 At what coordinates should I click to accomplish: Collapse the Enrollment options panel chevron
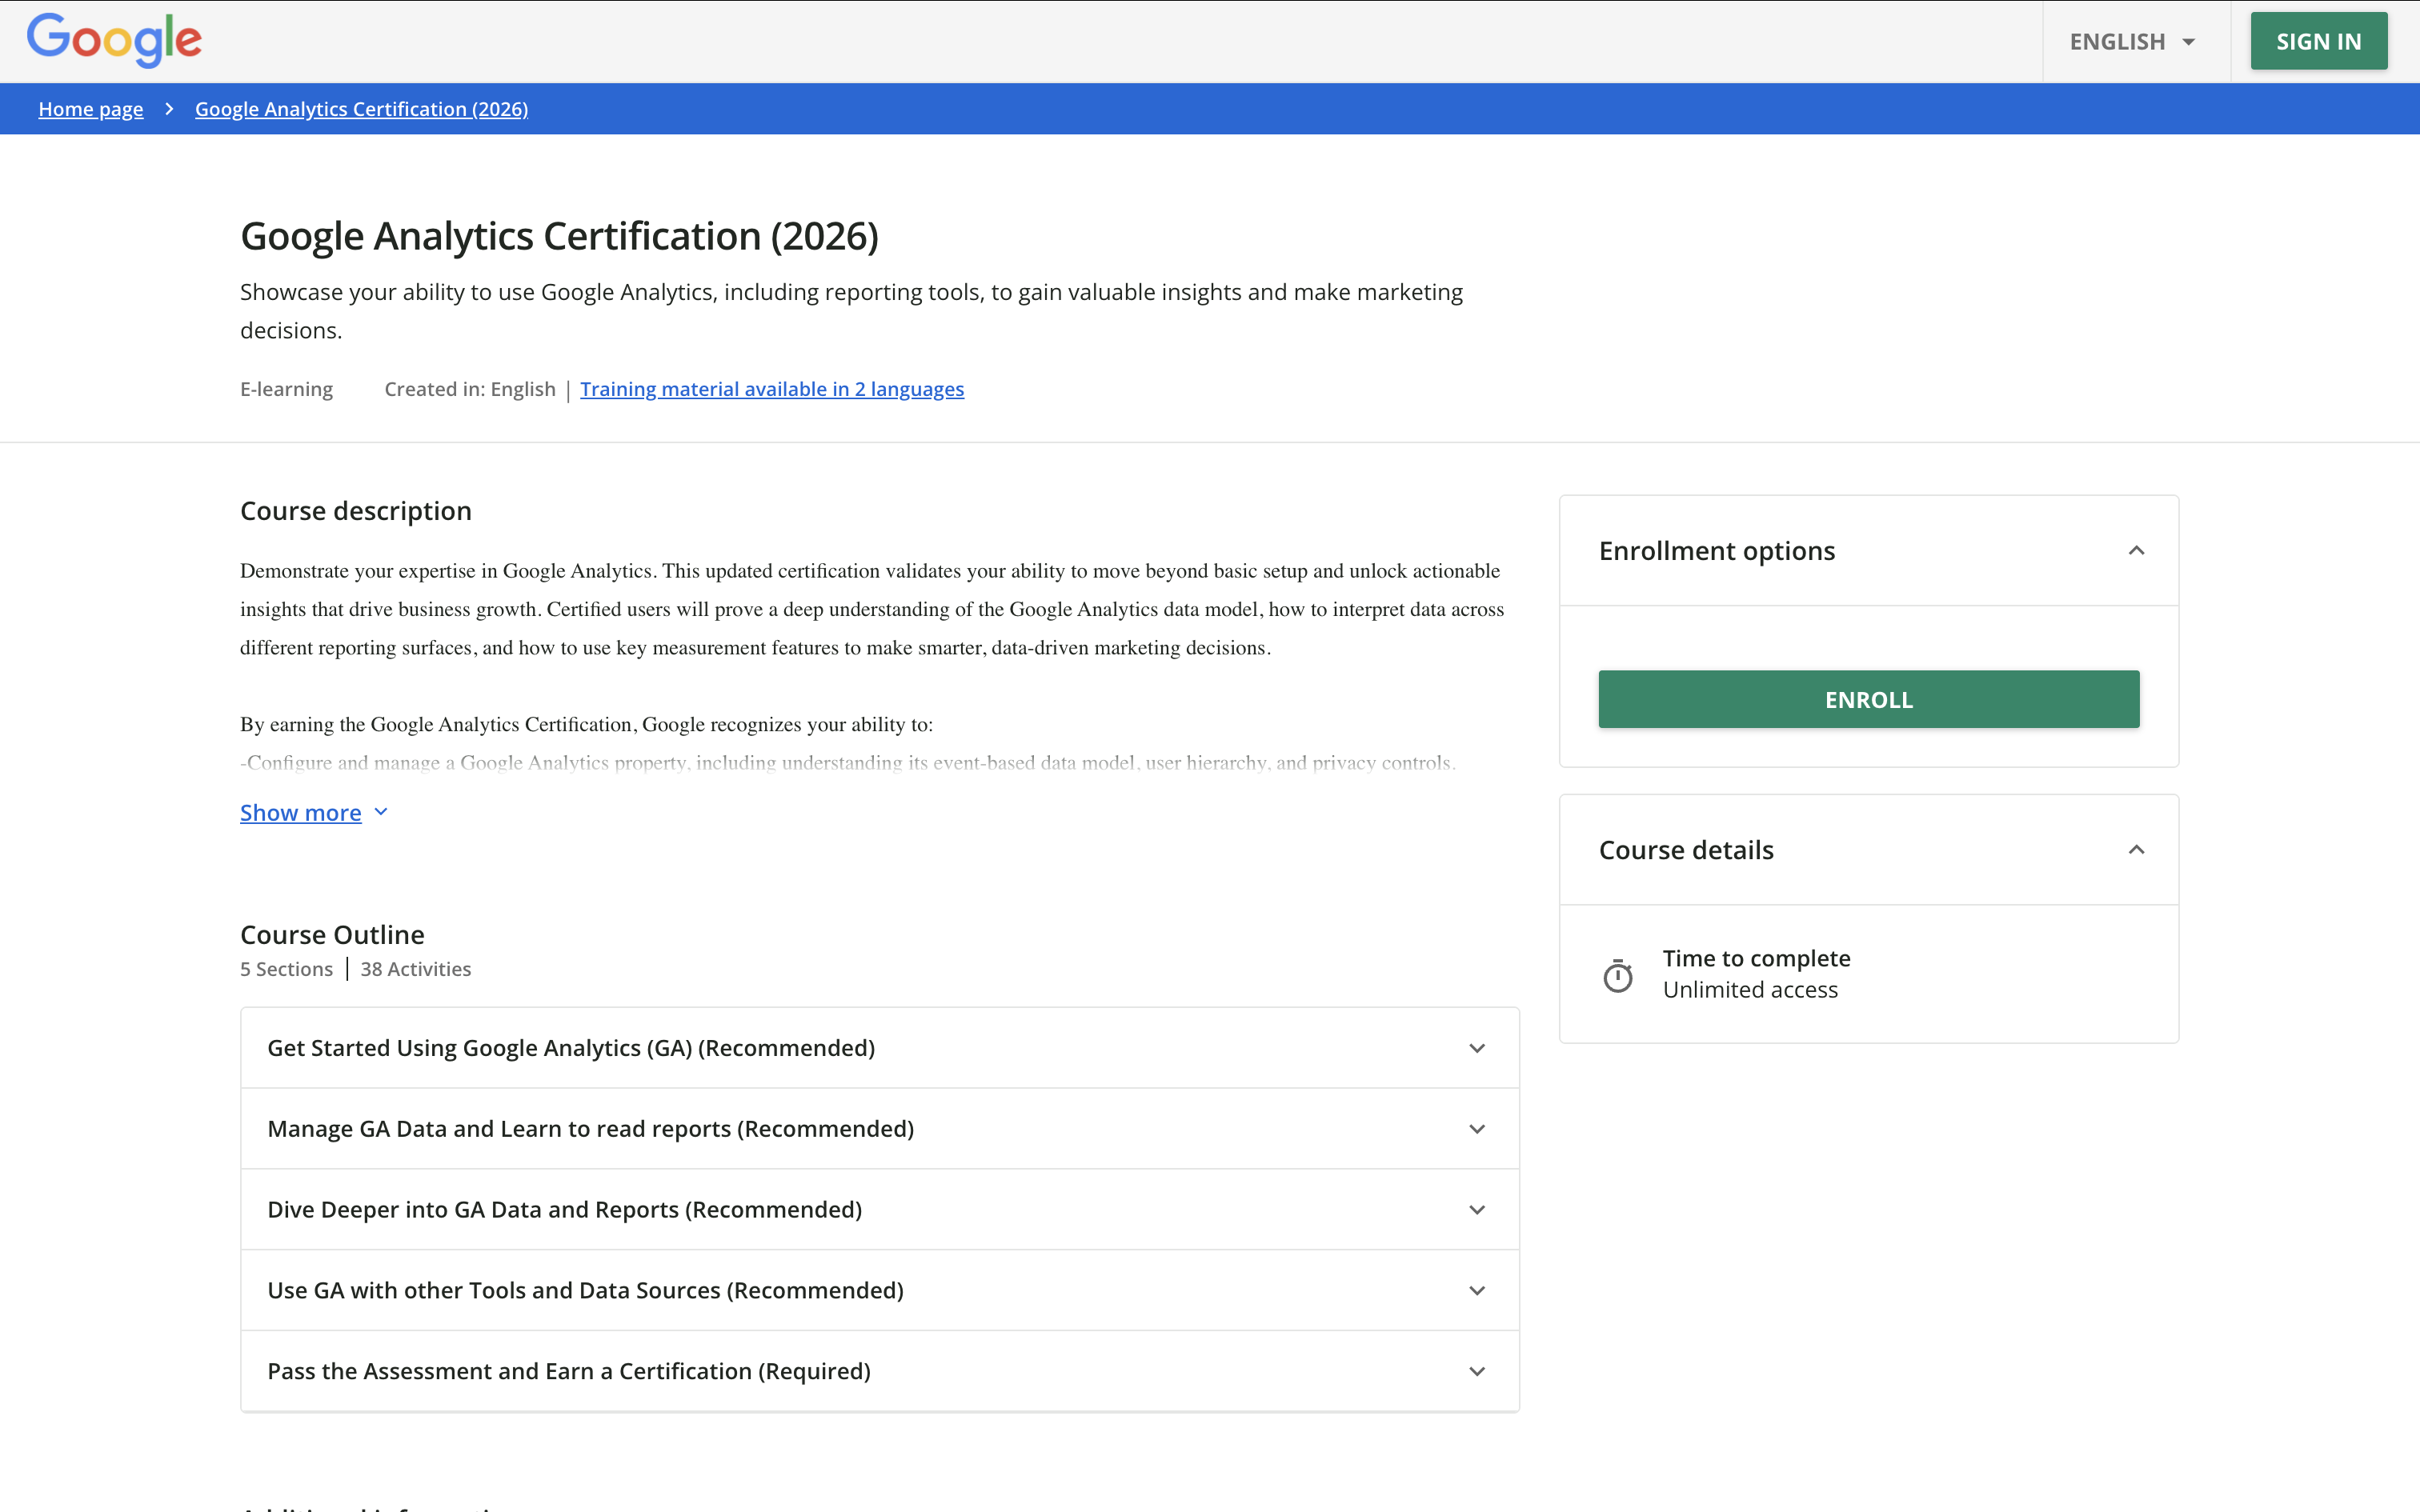[2136, 551]
